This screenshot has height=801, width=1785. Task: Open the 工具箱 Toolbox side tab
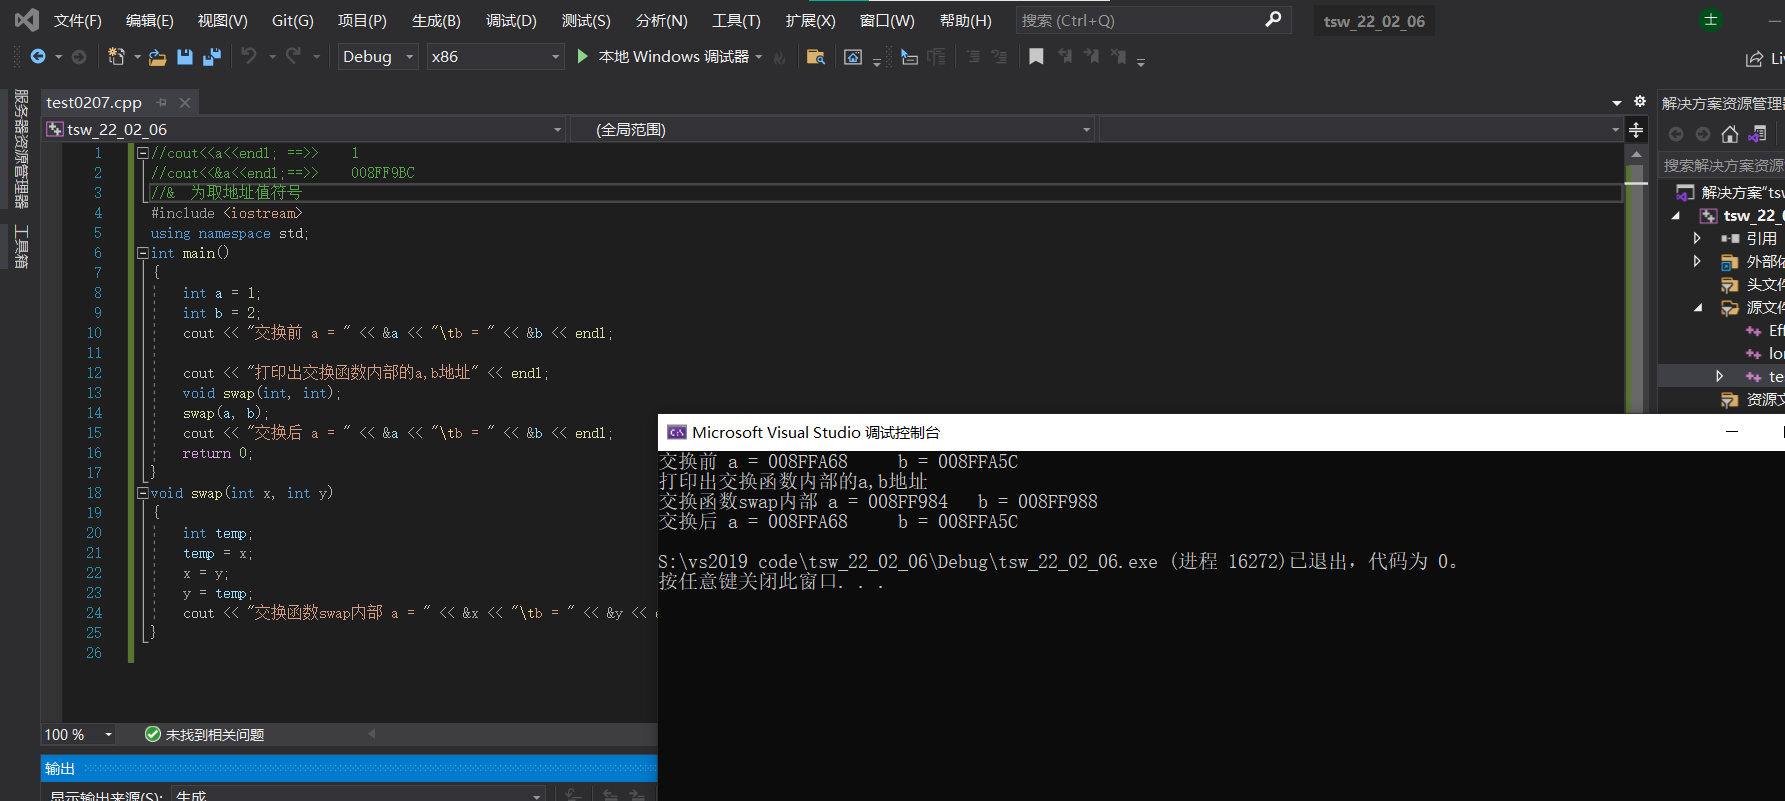[x=21, y=247]
